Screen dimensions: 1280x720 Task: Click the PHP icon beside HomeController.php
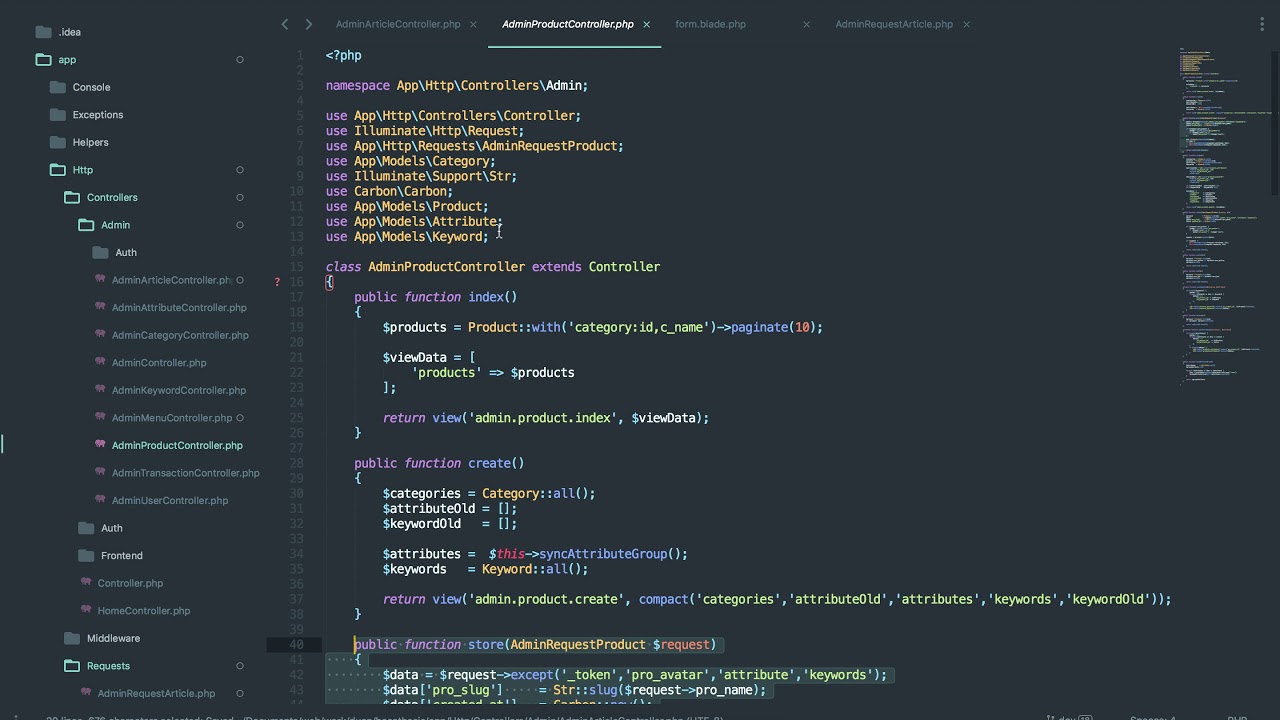(86, 610)
